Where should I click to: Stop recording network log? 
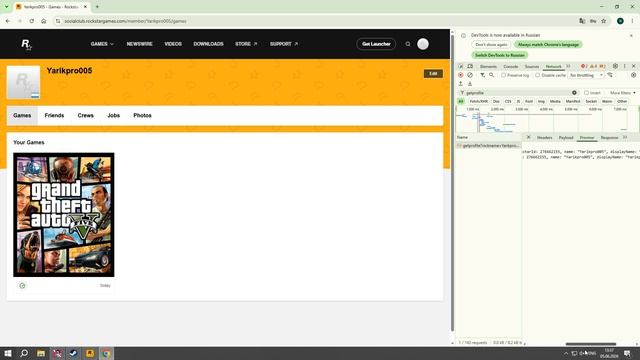click(x=461, y=75)
